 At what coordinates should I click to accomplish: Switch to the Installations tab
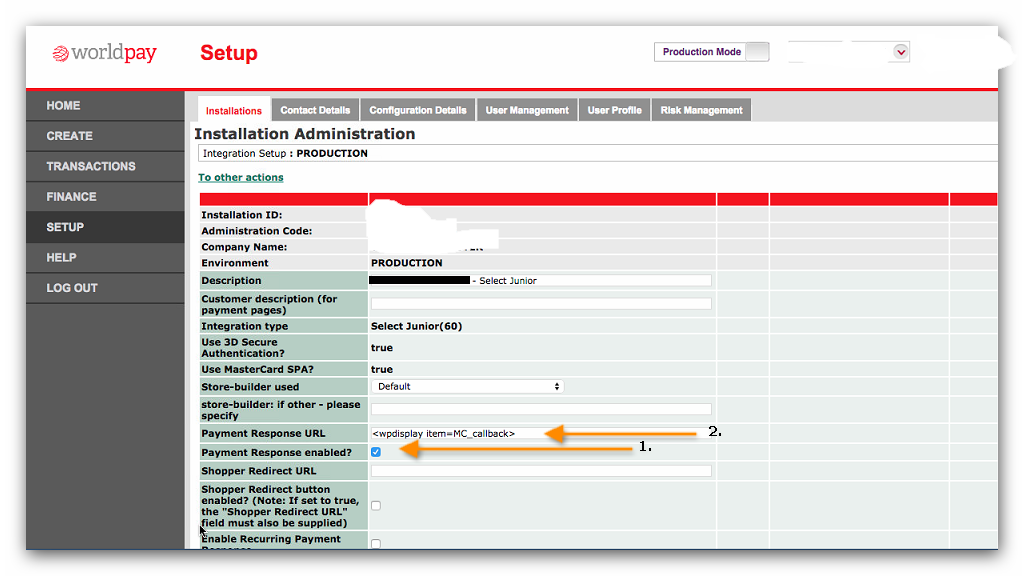(233, 110)
